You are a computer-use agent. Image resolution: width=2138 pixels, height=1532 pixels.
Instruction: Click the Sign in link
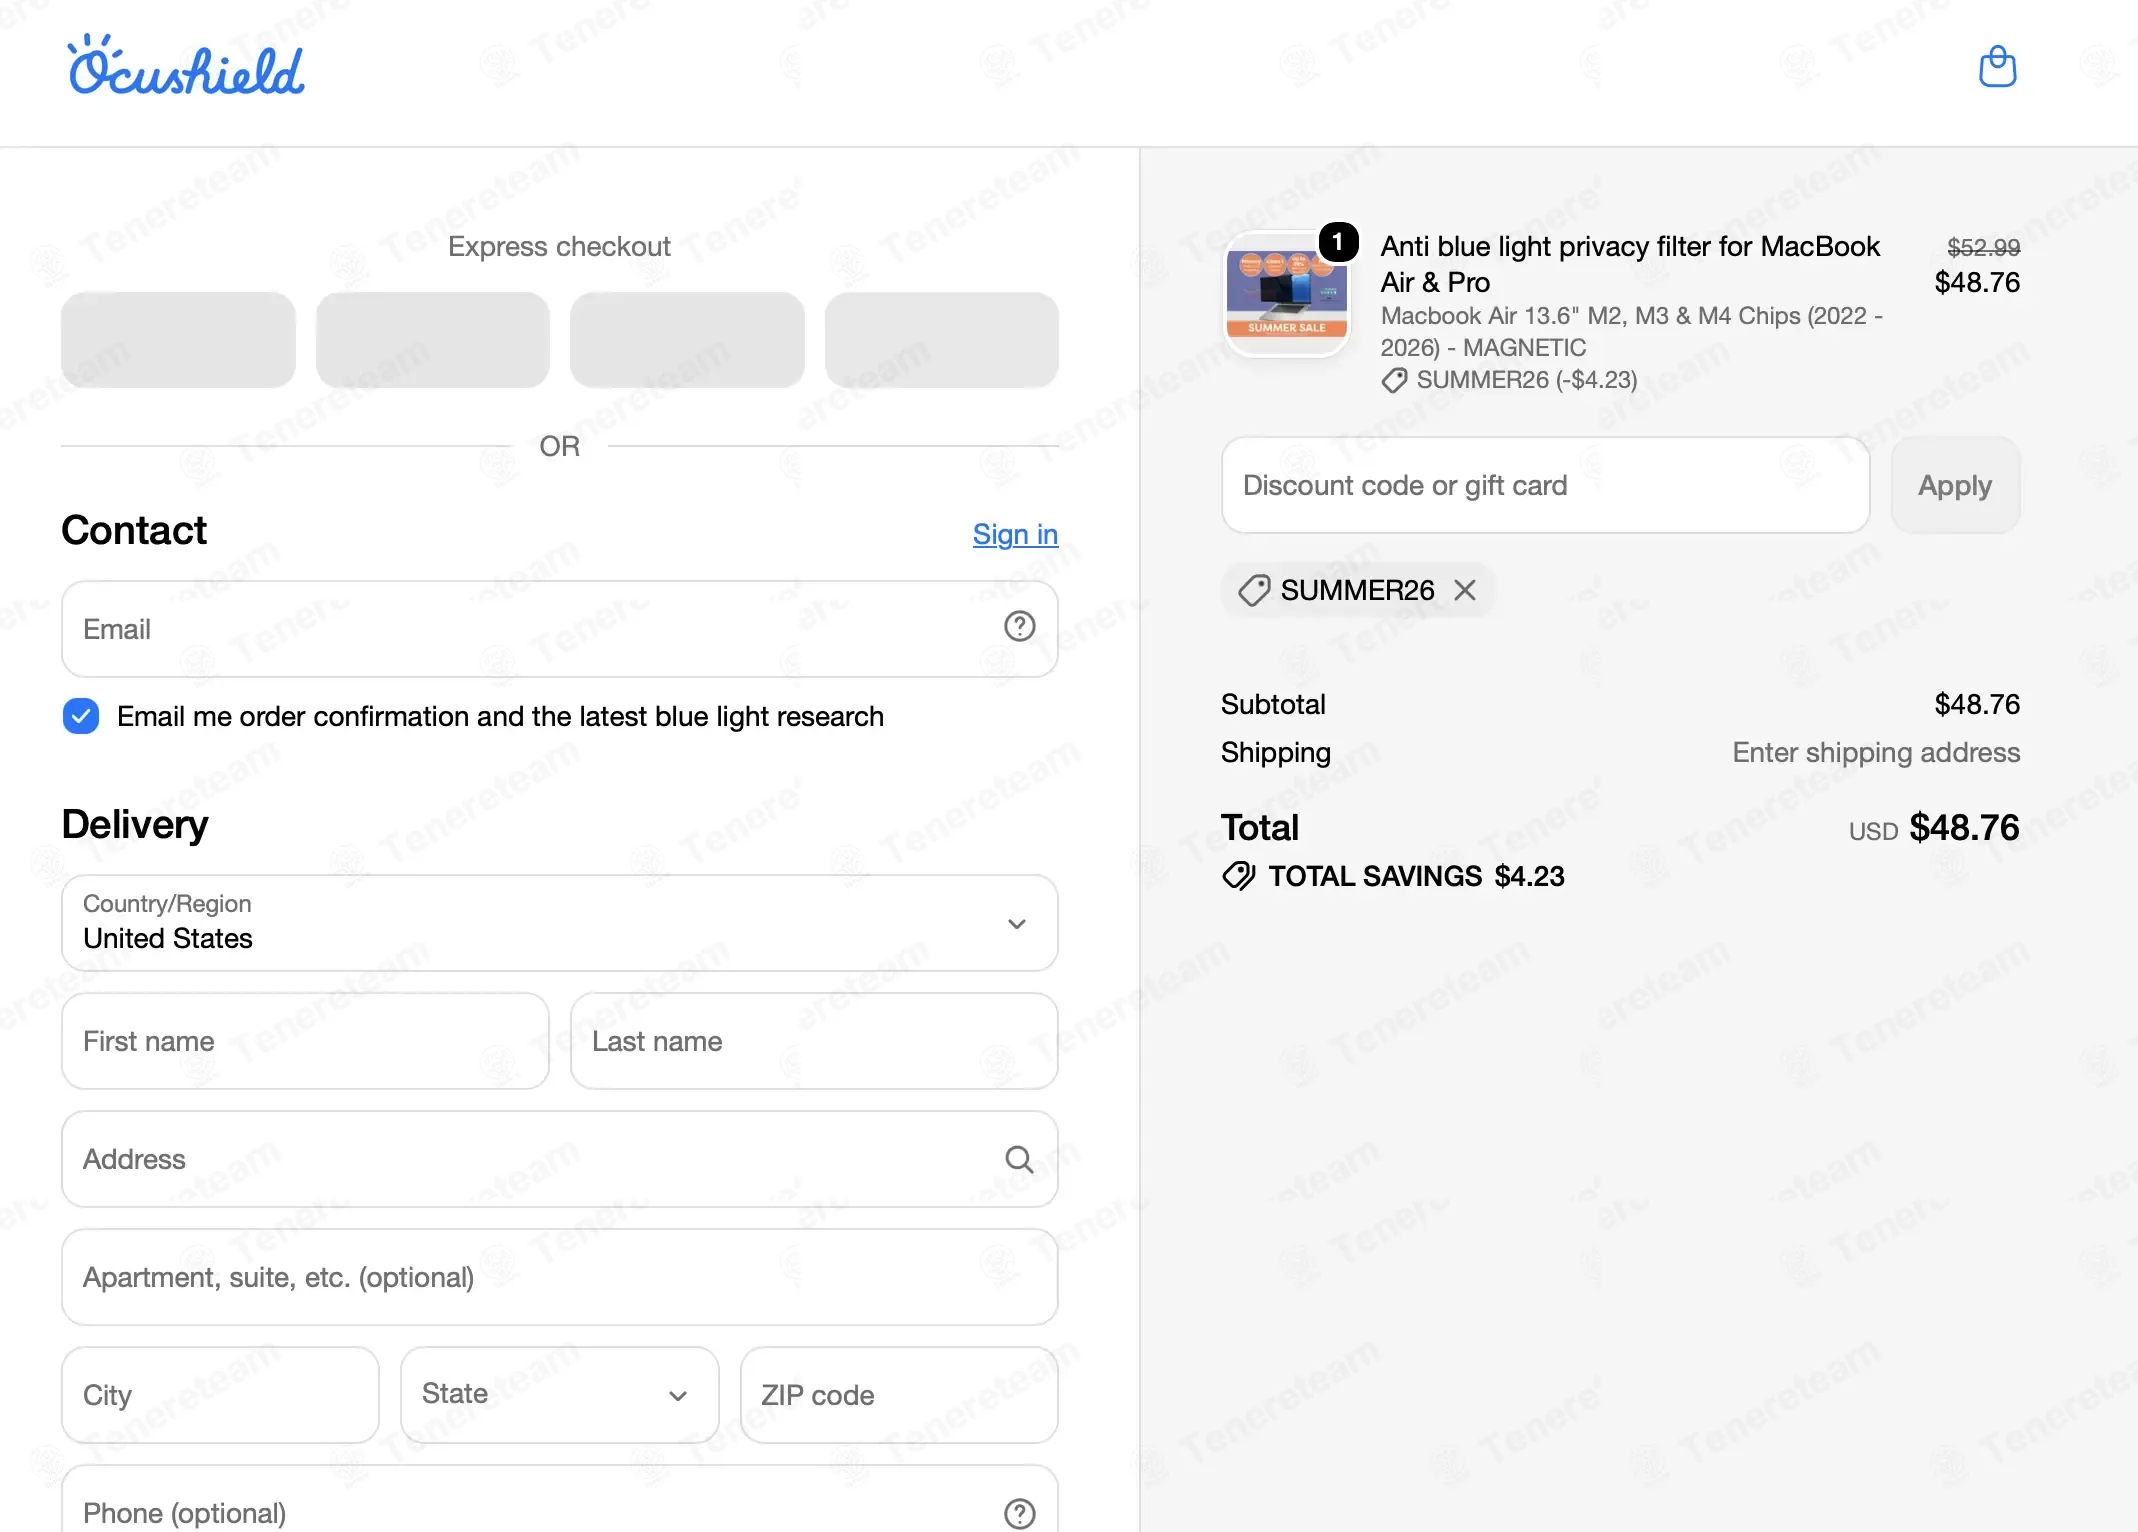tap(1015, 534)
